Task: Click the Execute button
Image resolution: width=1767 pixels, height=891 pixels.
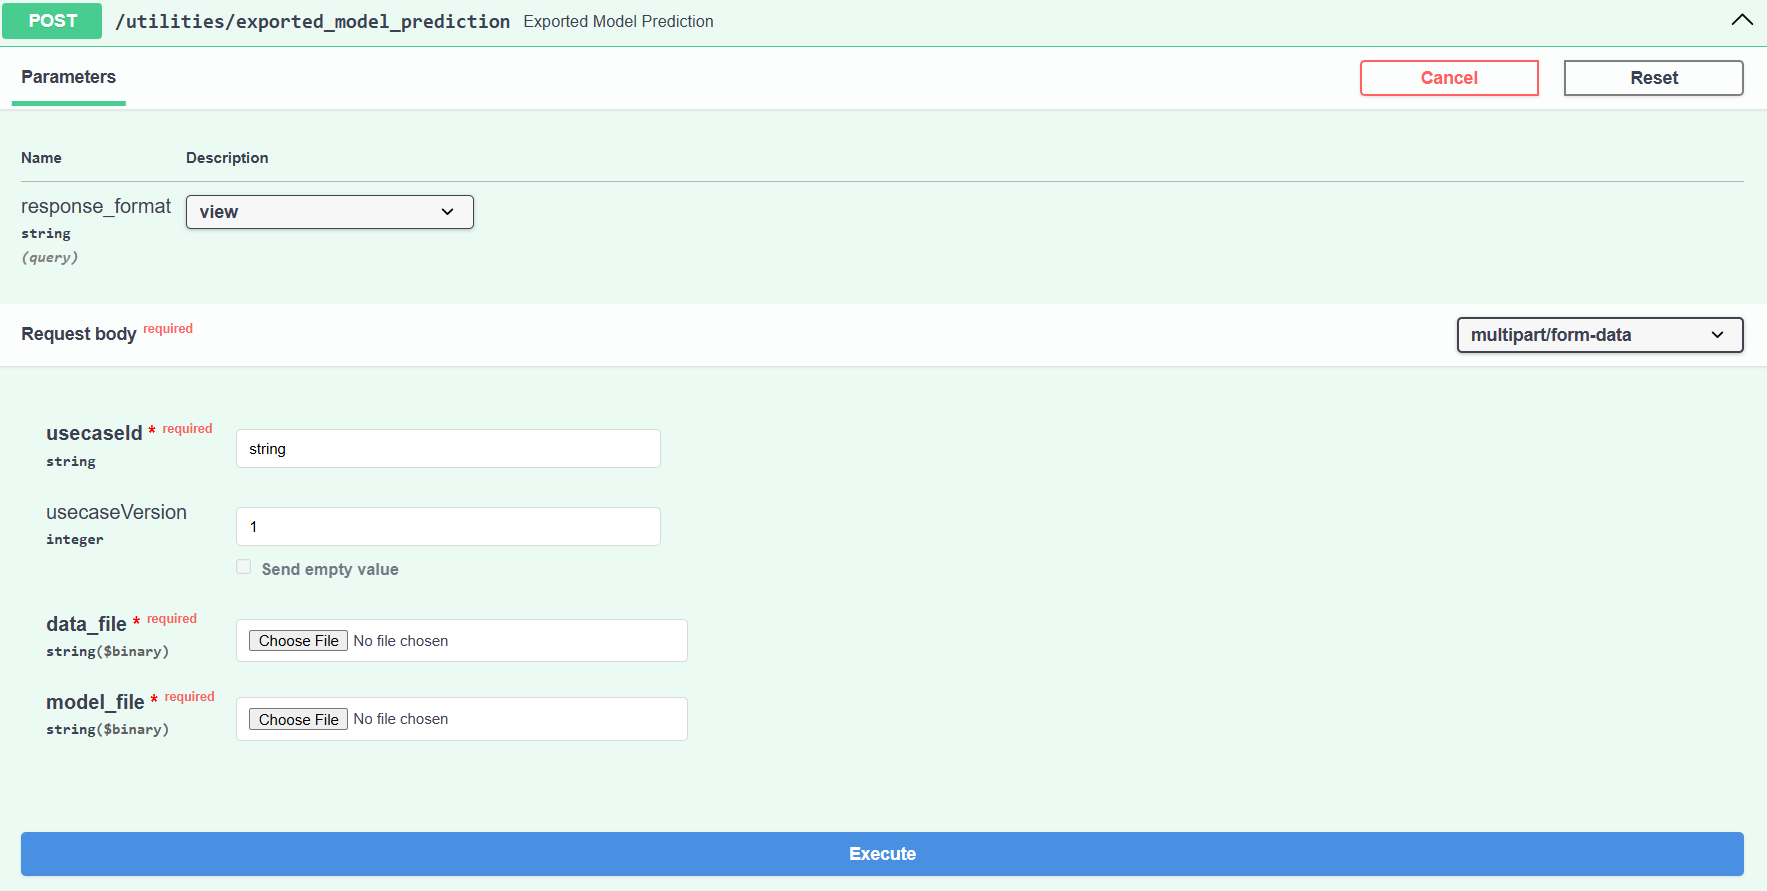Action: 882,854
